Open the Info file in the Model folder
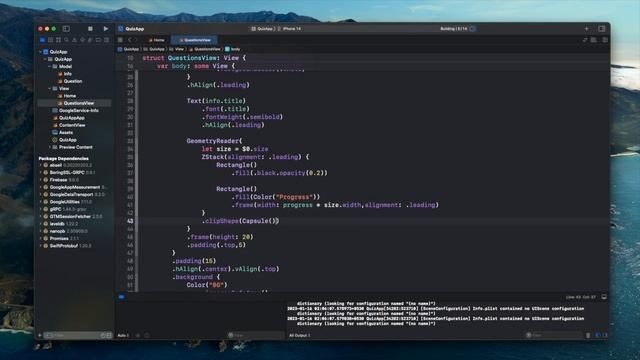The width and height of the screenshot is (640, 360). click(x=65, y=74)
